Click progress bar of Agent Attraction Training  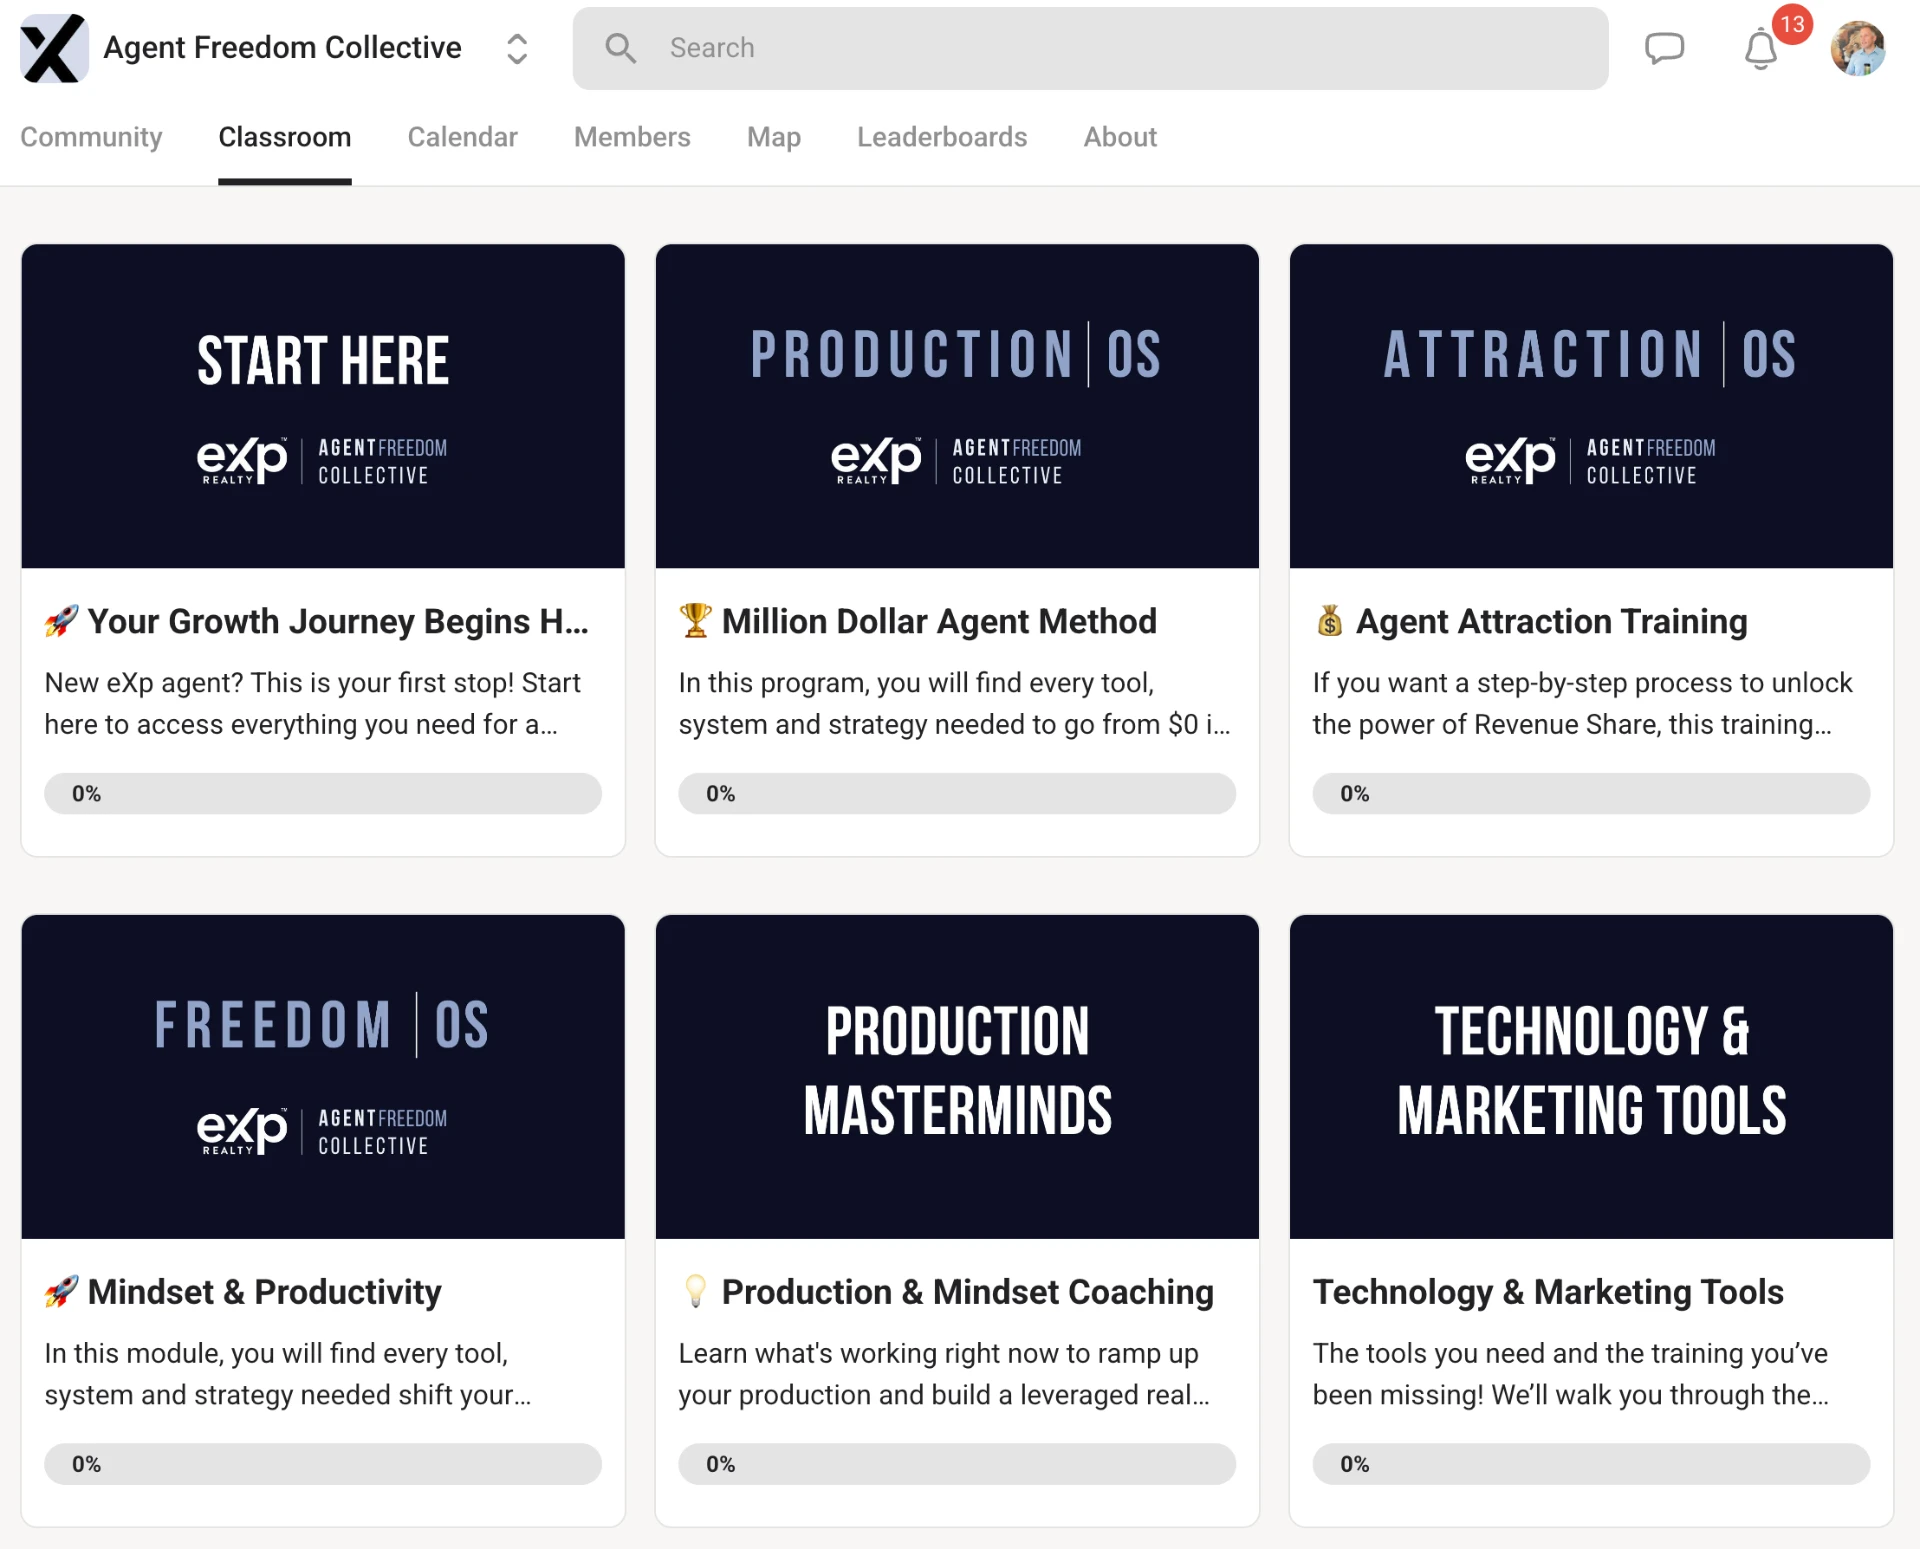[x=1591, y=793]
